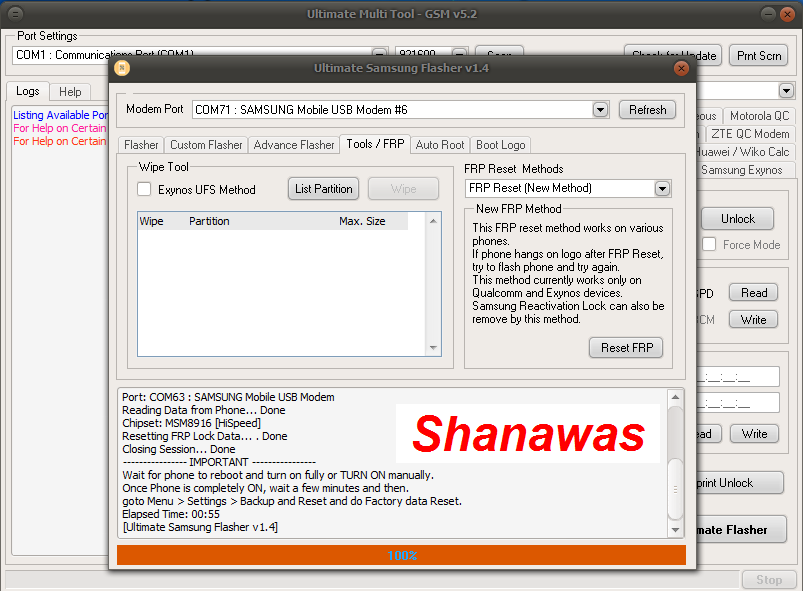Close the Ultimate Multi Tool main window
Image resolution: width=803 pixels, height=591 pixels.
pyautogui.click(x=787, y=14)
